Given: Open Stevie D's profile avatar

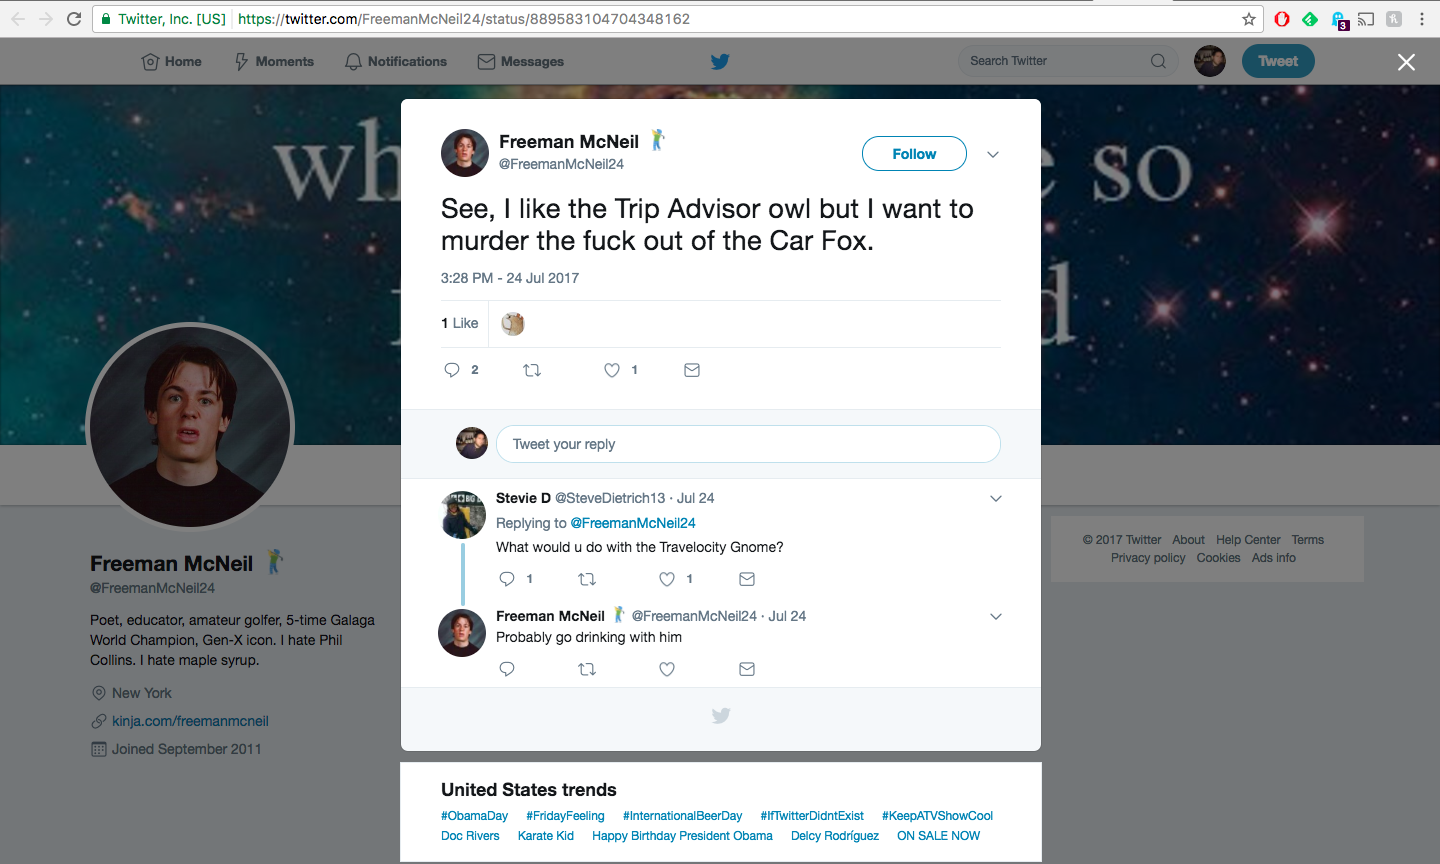Looking at the screenshot, I should coord(462,515).
